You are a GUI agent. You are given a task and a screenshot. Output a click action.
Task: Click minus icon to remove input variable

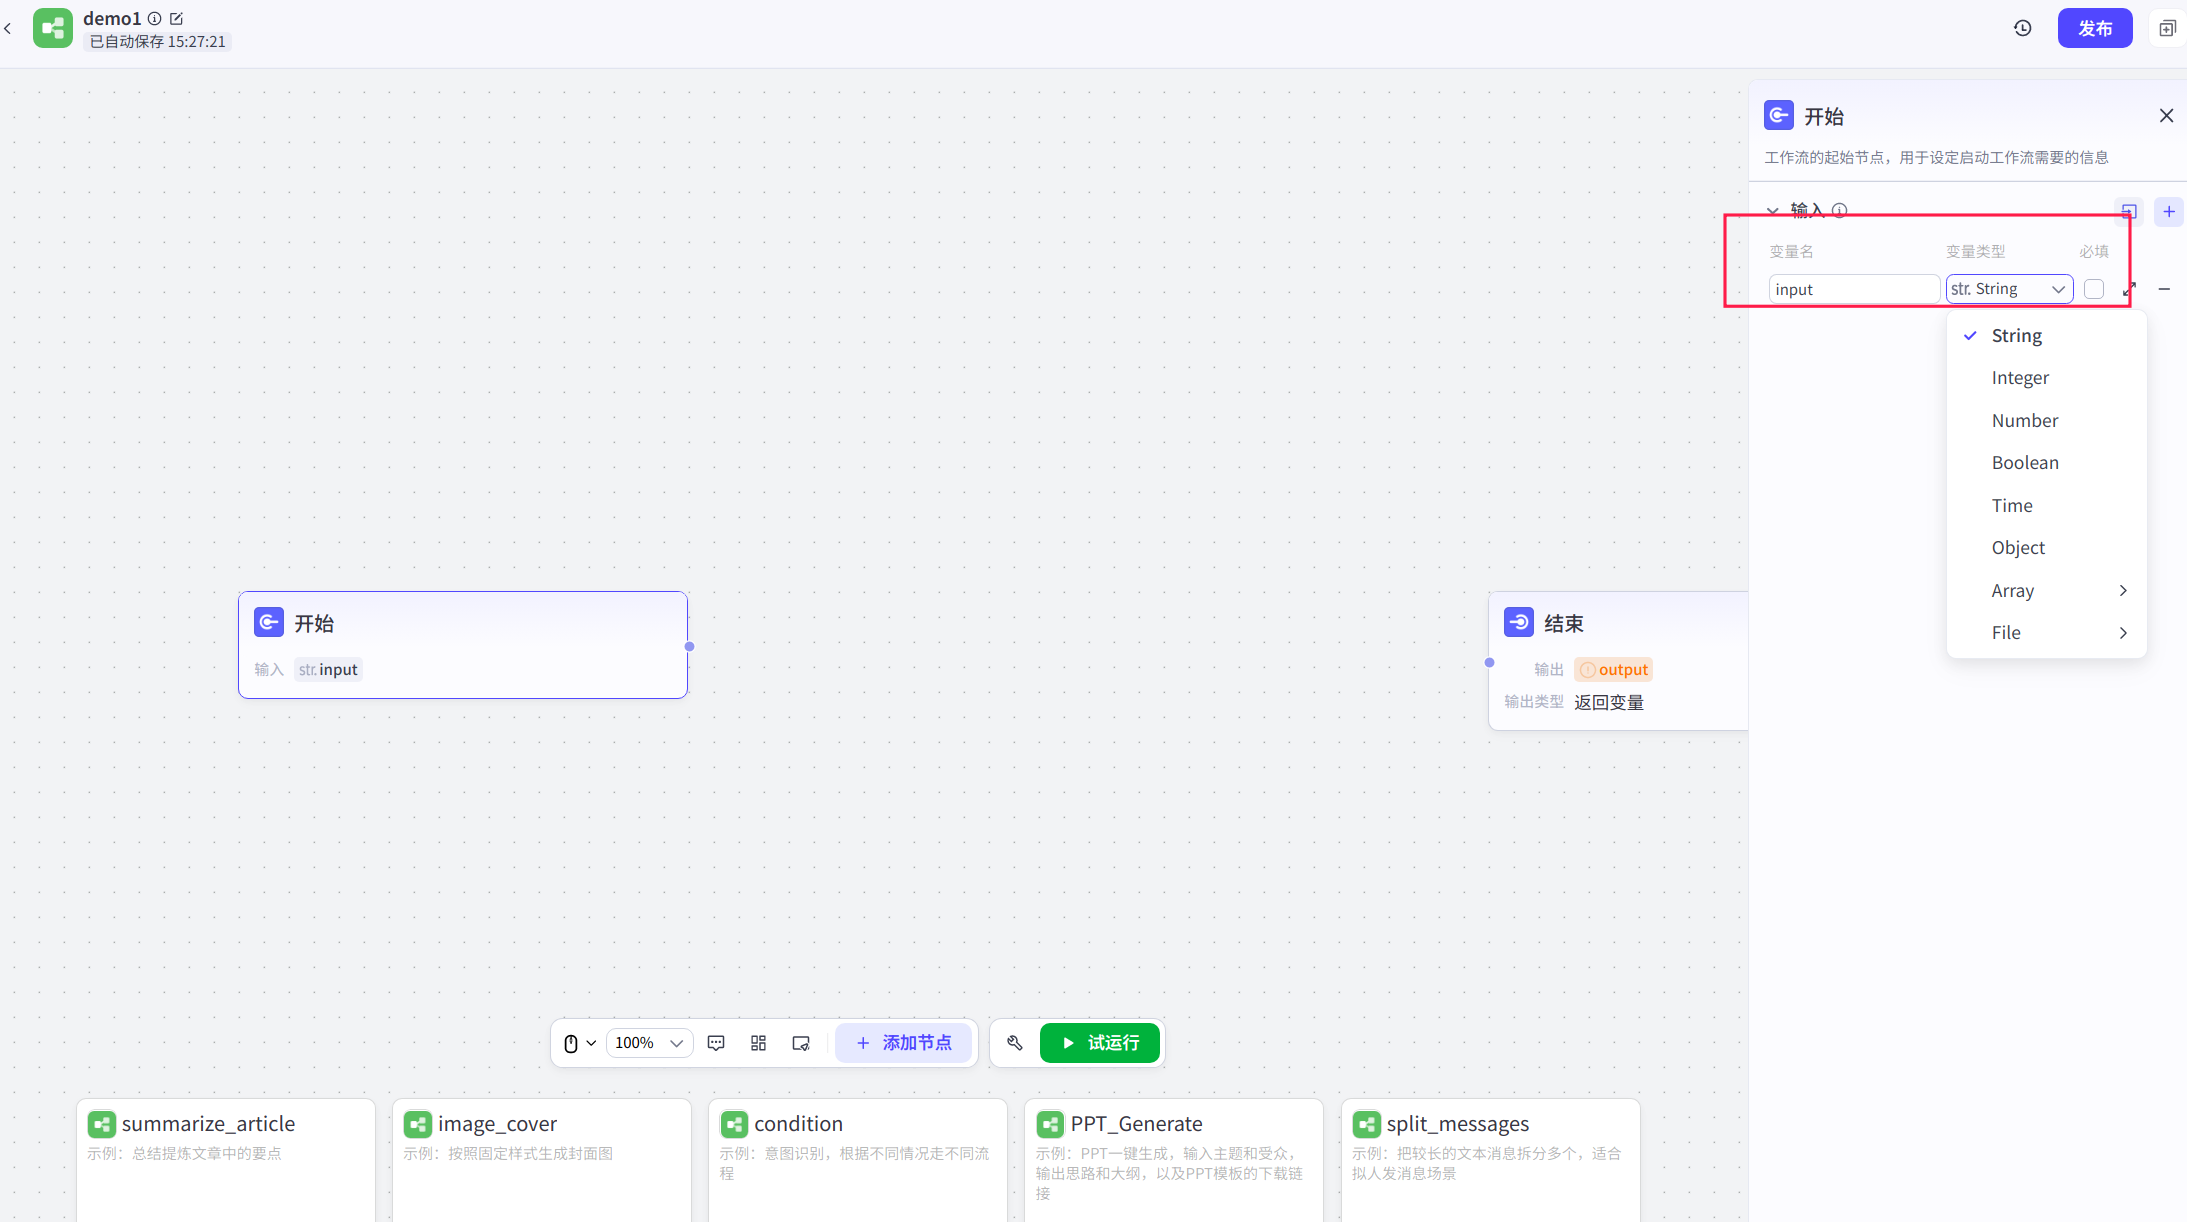point(2164,289)
